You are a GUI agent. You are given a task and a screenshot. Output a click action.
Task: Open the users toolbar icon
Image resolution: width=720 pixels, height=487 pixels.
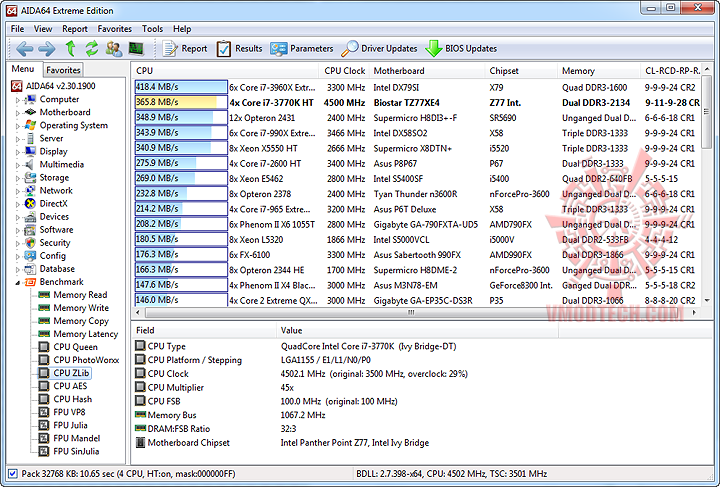[113, 48]
